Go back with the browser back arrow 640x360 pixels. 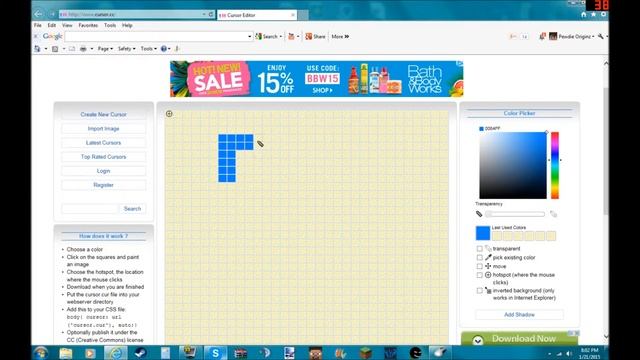pyautogui.click(x=38, y=14)
